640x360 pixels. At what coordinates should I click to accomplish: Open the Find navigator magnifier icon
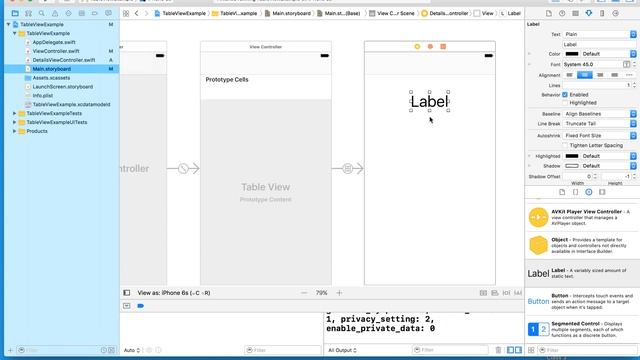pyautogui.click(x=42, y=13)
